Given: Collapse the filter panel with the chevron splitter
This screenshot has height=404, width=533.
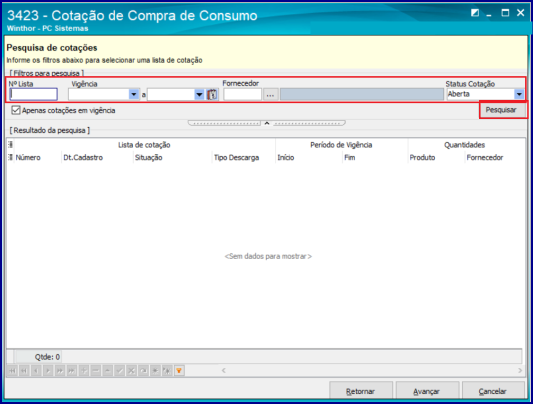Looking at the screenshot, I should [x=267, y=123].
